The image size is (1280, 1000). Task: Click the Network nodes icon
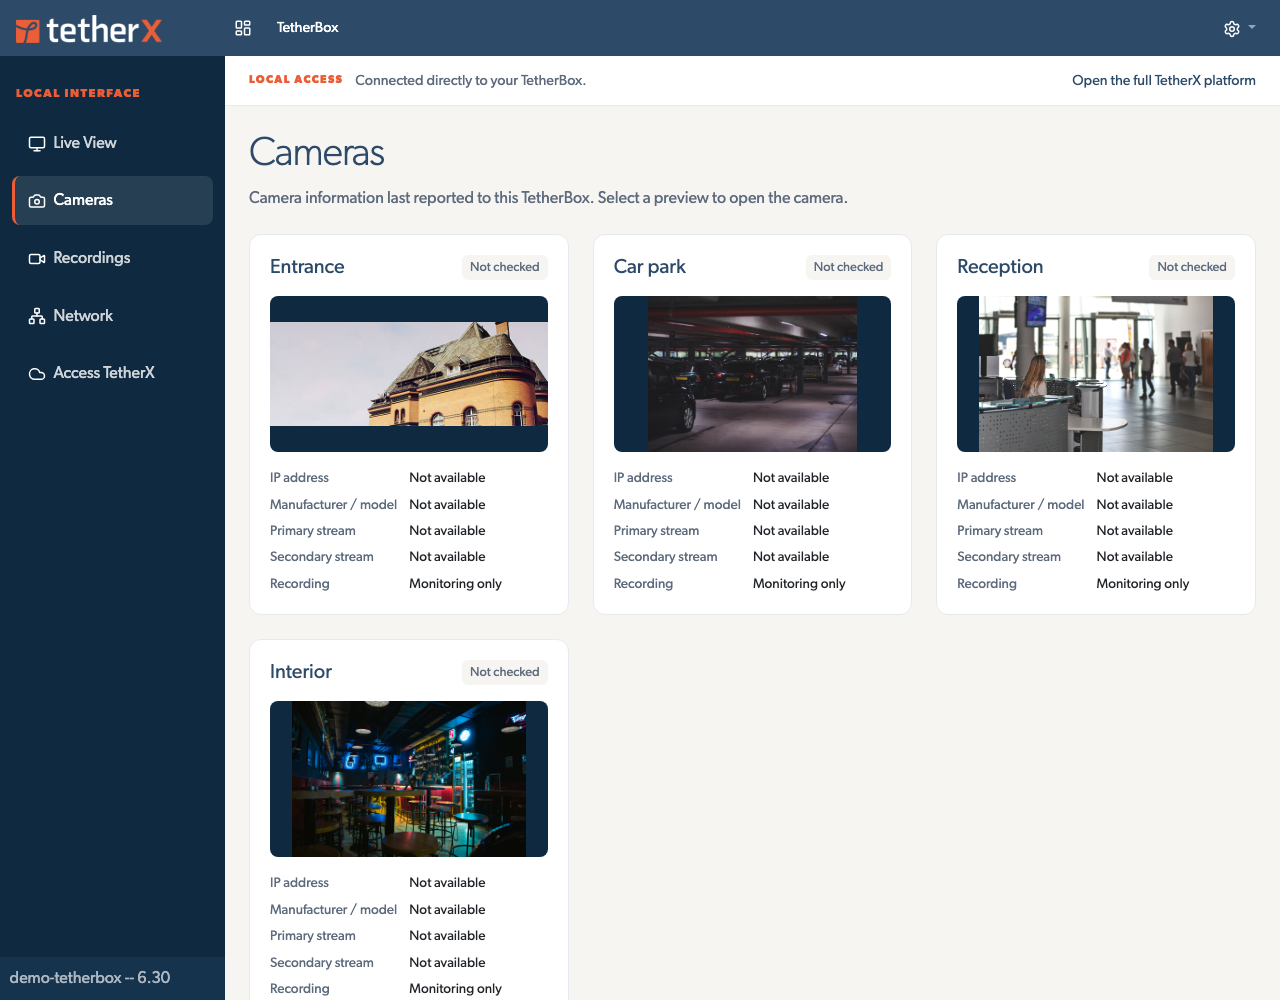(x=37, y=316)
